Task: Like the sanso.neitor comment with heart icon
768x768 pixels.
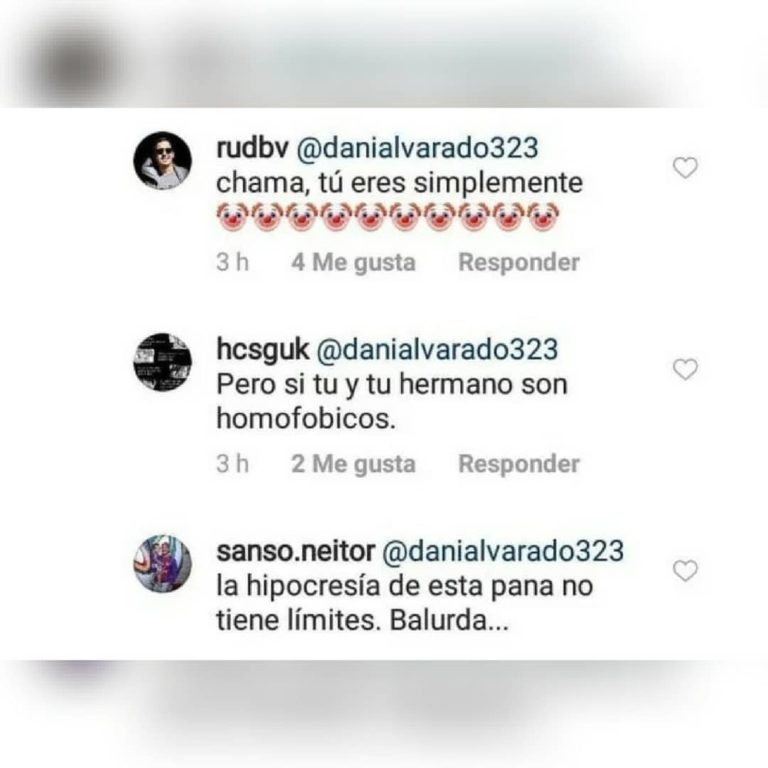Action: (685, 571)
